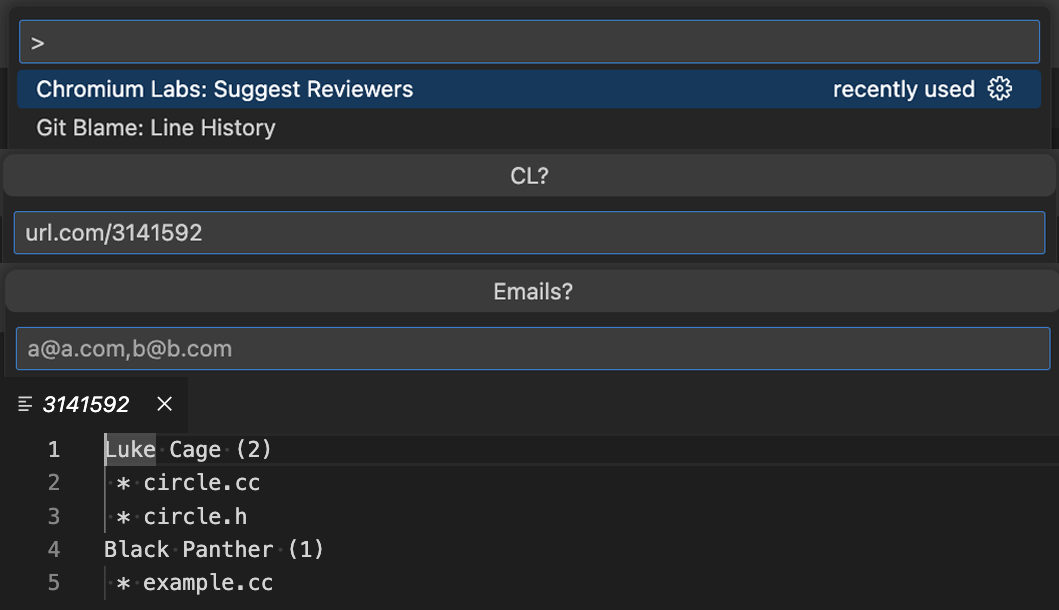This screenshot has width=1059, height=610.
Task: Run Chromium Labs: Suggest Reviewers command
Action: pyautogui.click(x=225, y=90)
